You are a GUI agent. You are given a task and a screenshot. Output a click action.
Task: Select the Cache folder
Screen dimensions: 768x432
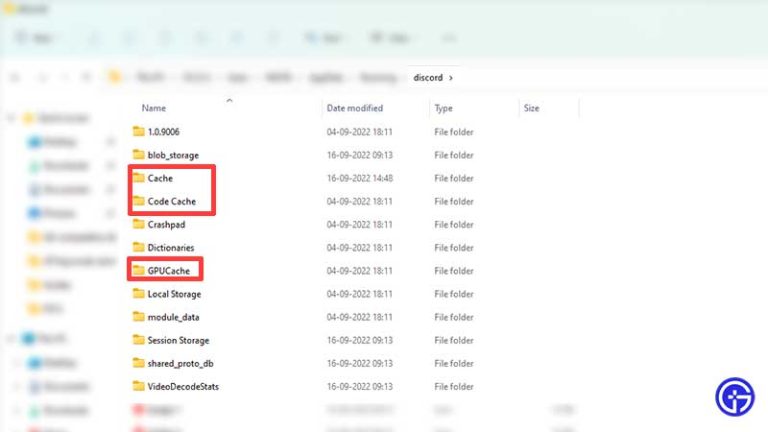(x=160, y=178)
